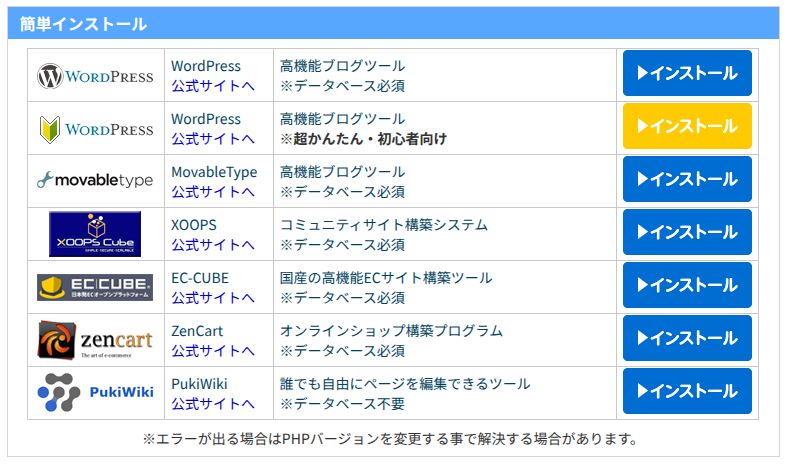This screenshot has height=475, width=790.
Task: Click the beginner-mark WordPress logo
Action: coord(96,129)
